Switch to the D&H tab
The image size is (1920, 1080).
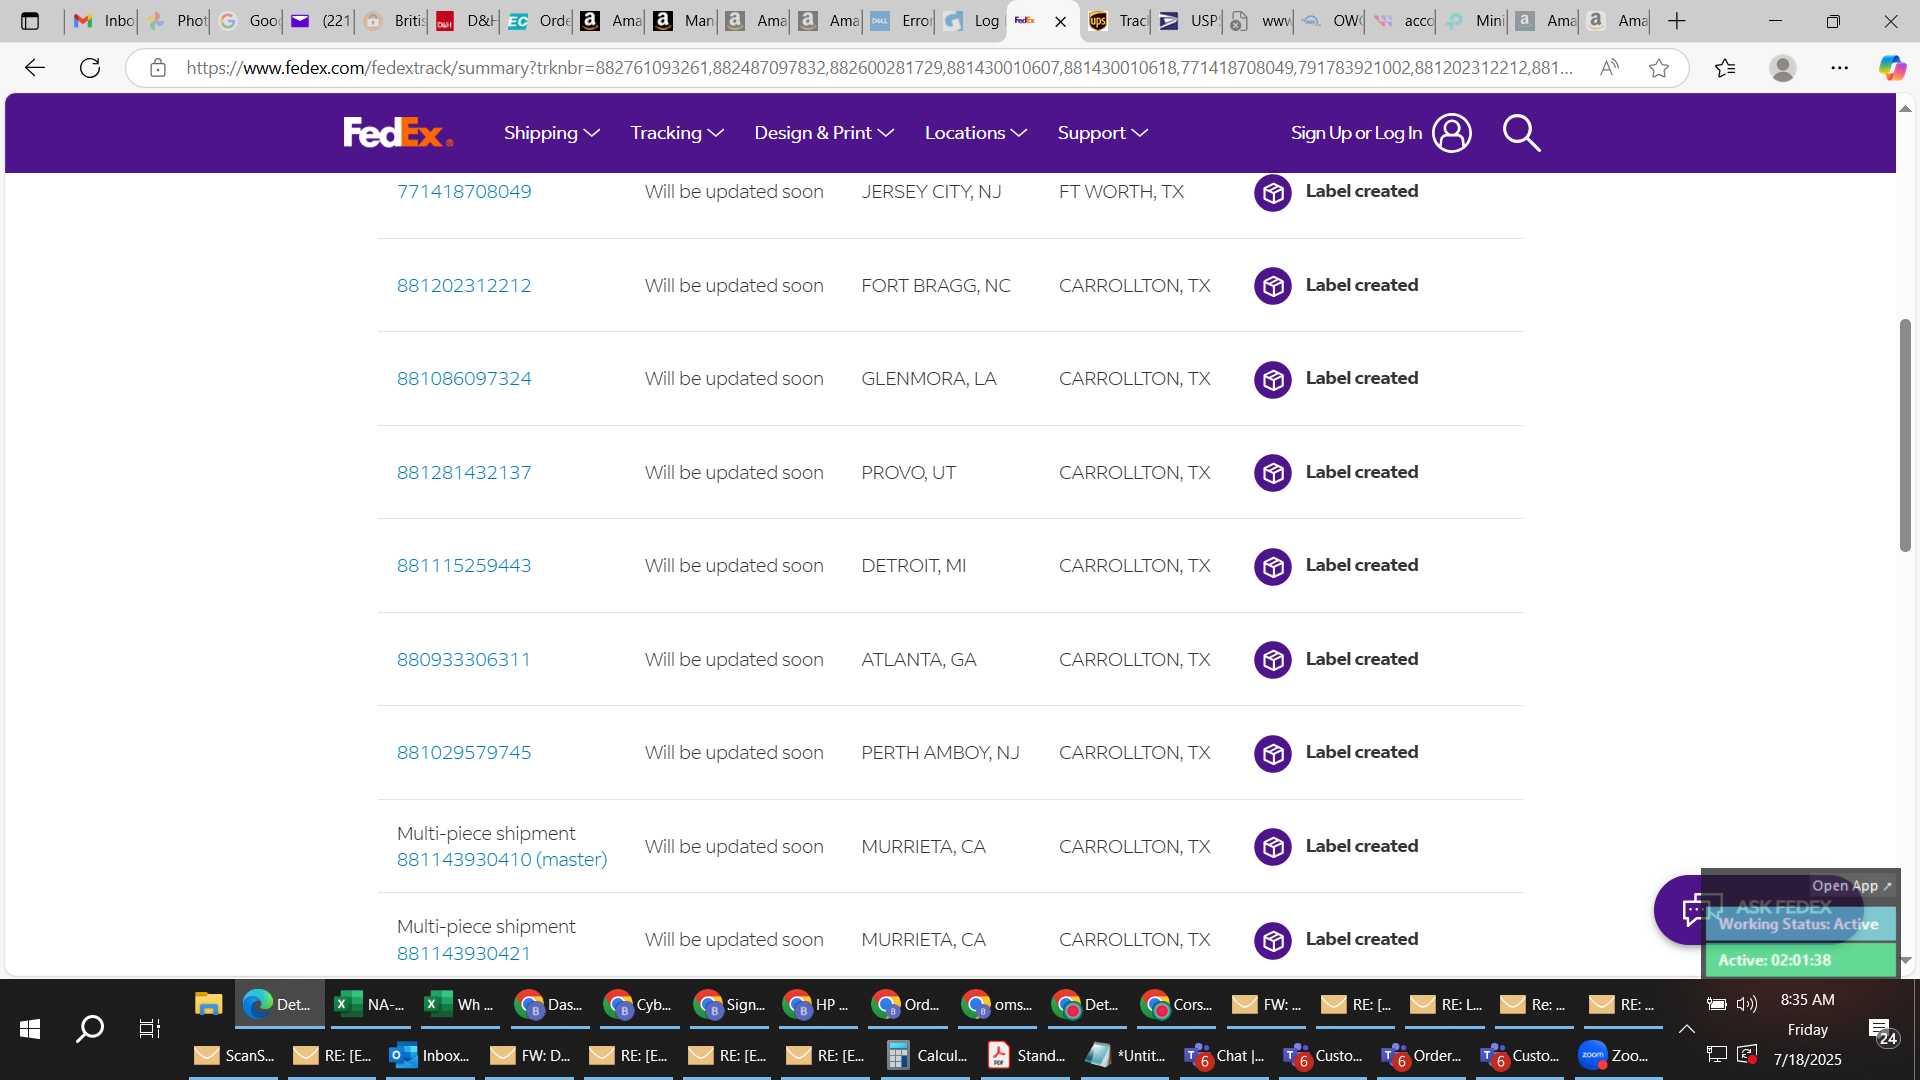[466, 21]
